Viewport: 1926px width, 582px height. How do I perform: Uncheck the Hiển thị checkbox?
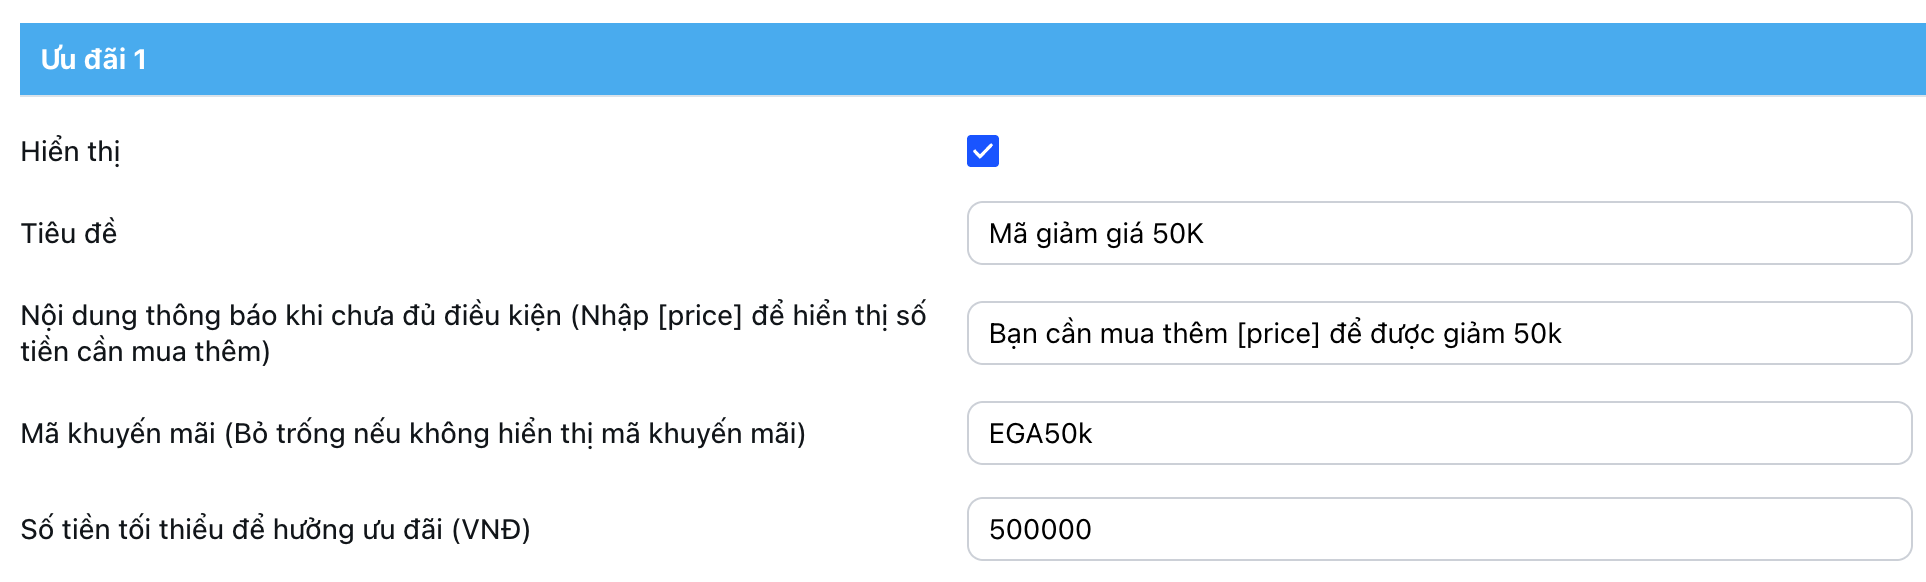(982, 151)
